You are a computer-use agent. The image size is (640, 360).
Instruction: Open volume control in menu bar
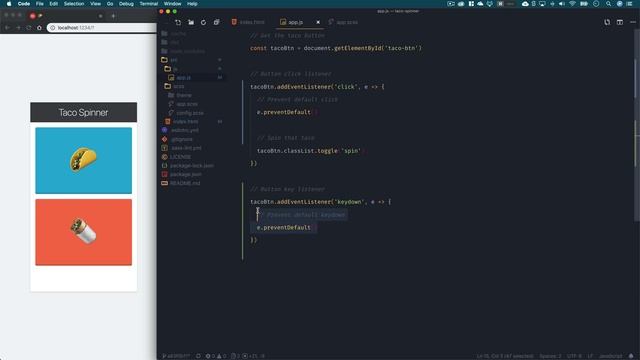click(x=562, y=4)
